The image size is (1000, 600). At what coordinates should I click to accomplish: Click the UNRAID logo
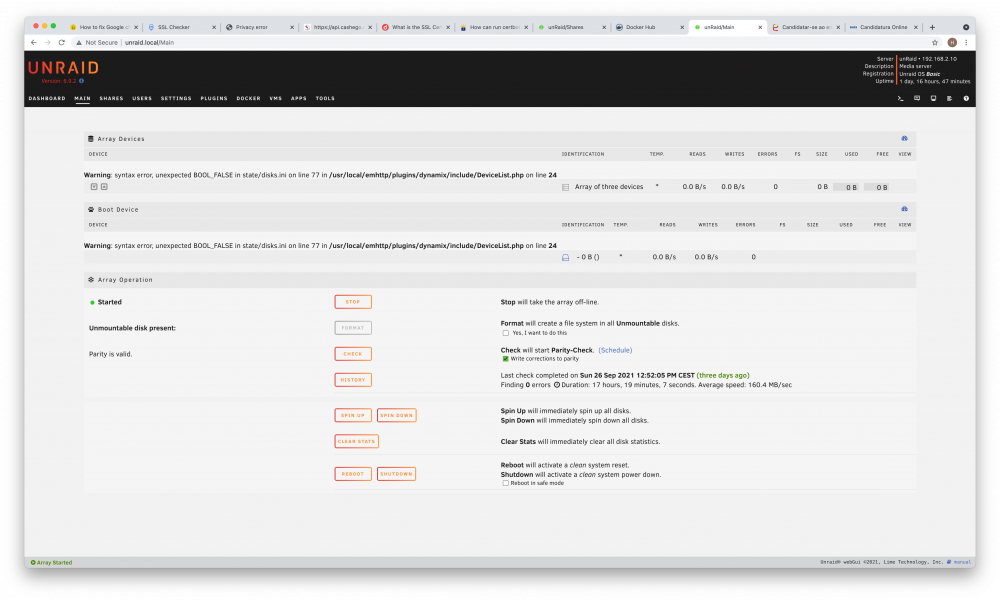[63, 68]
